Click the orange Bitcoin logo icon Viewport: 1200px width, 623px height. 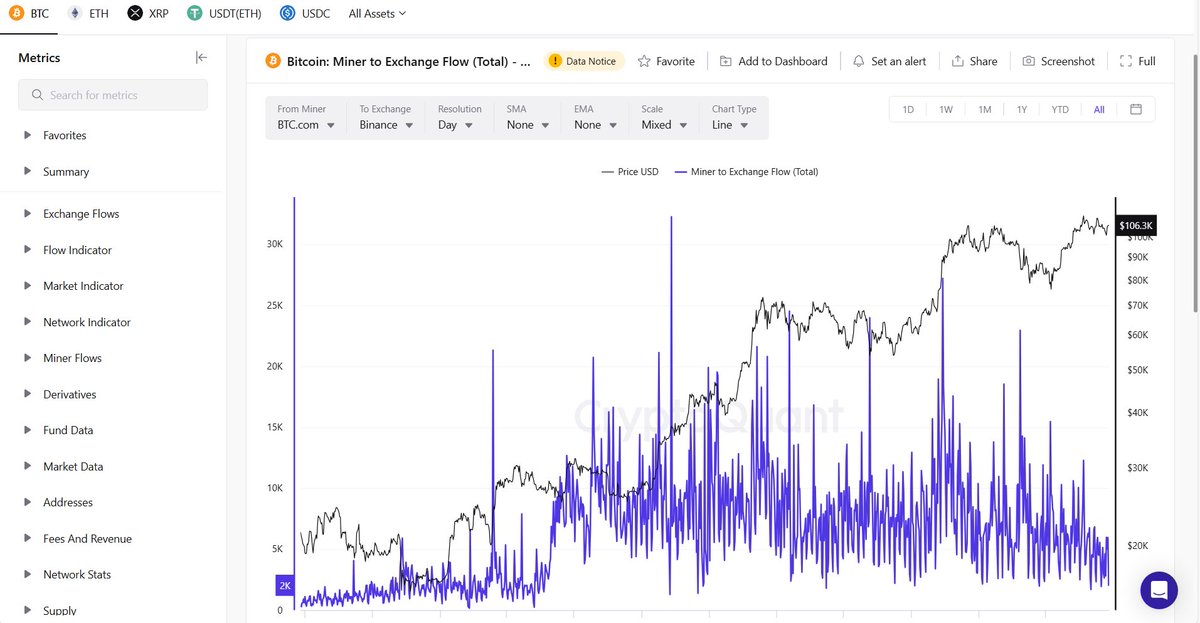coord(14,14)
